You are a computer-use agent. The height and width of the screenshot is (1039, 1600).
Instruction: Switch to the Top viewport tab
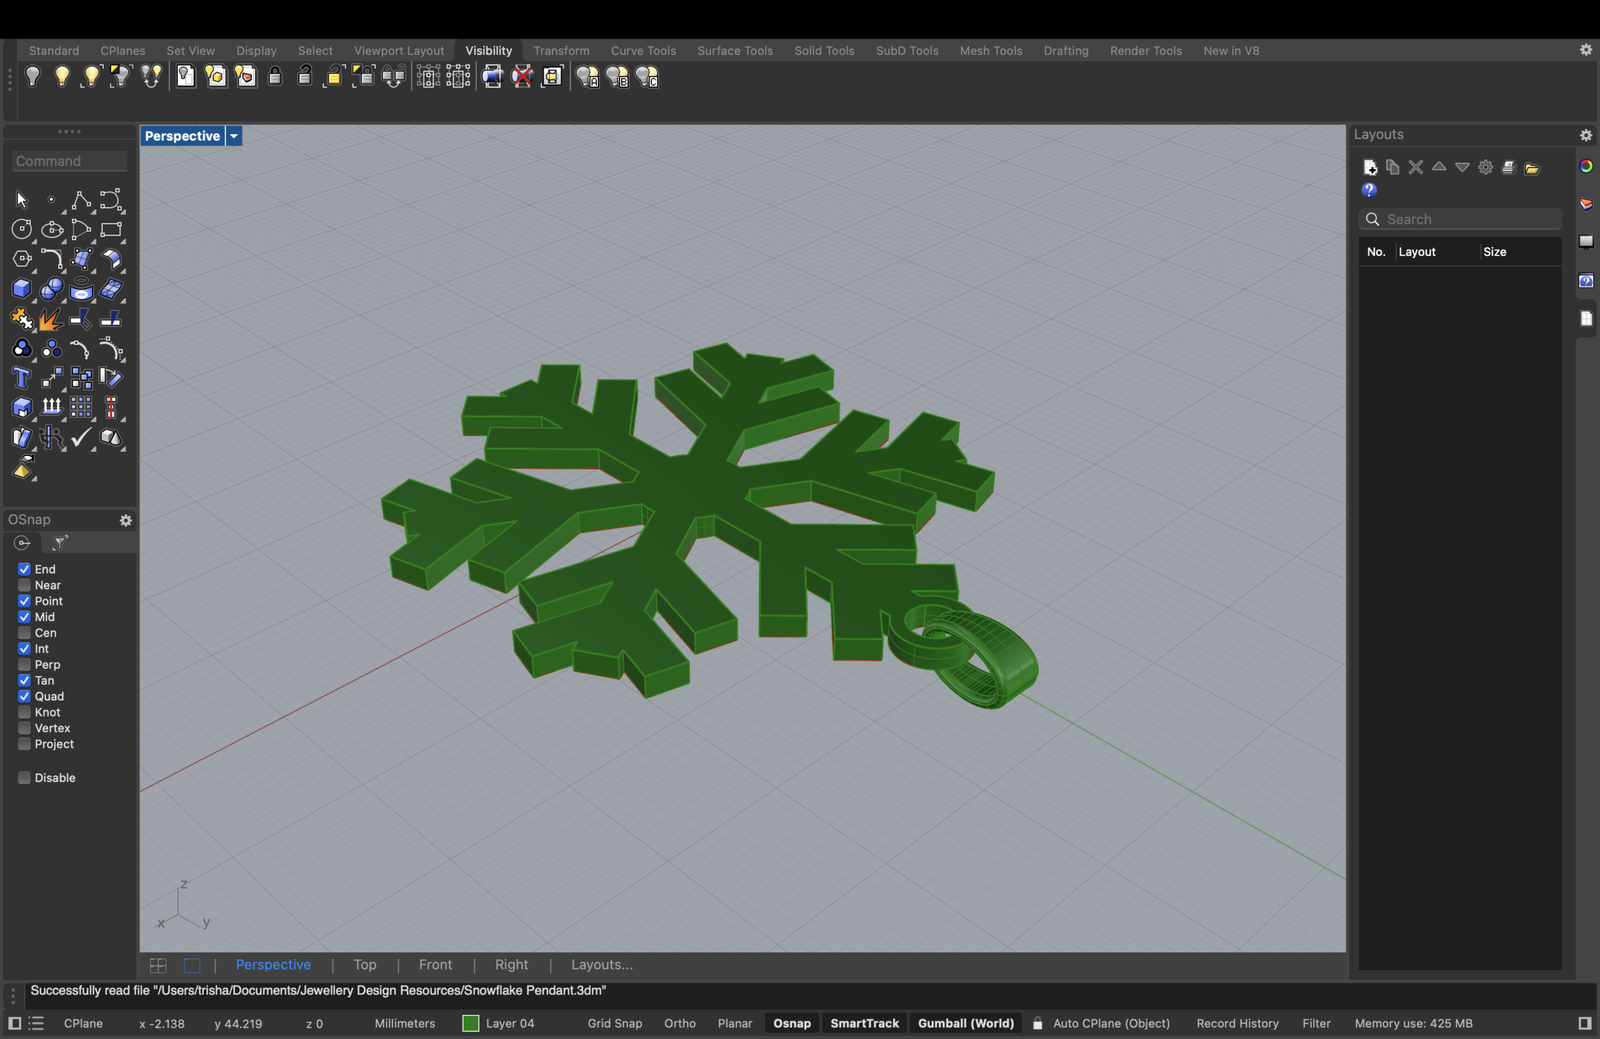(365, 965)
